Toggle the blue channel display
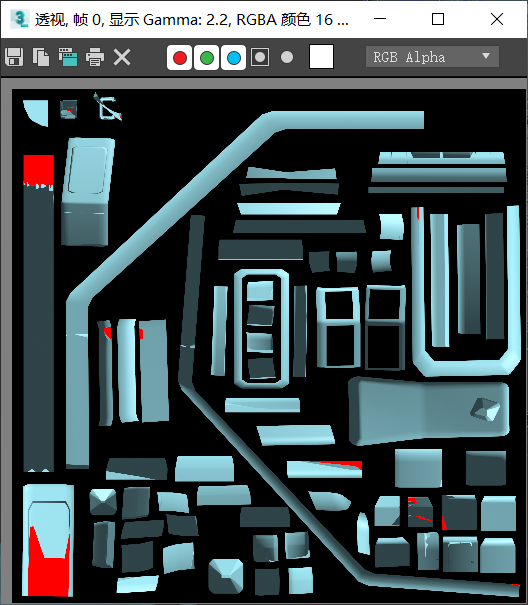528x605 pixels. click(x=234, y=57)
